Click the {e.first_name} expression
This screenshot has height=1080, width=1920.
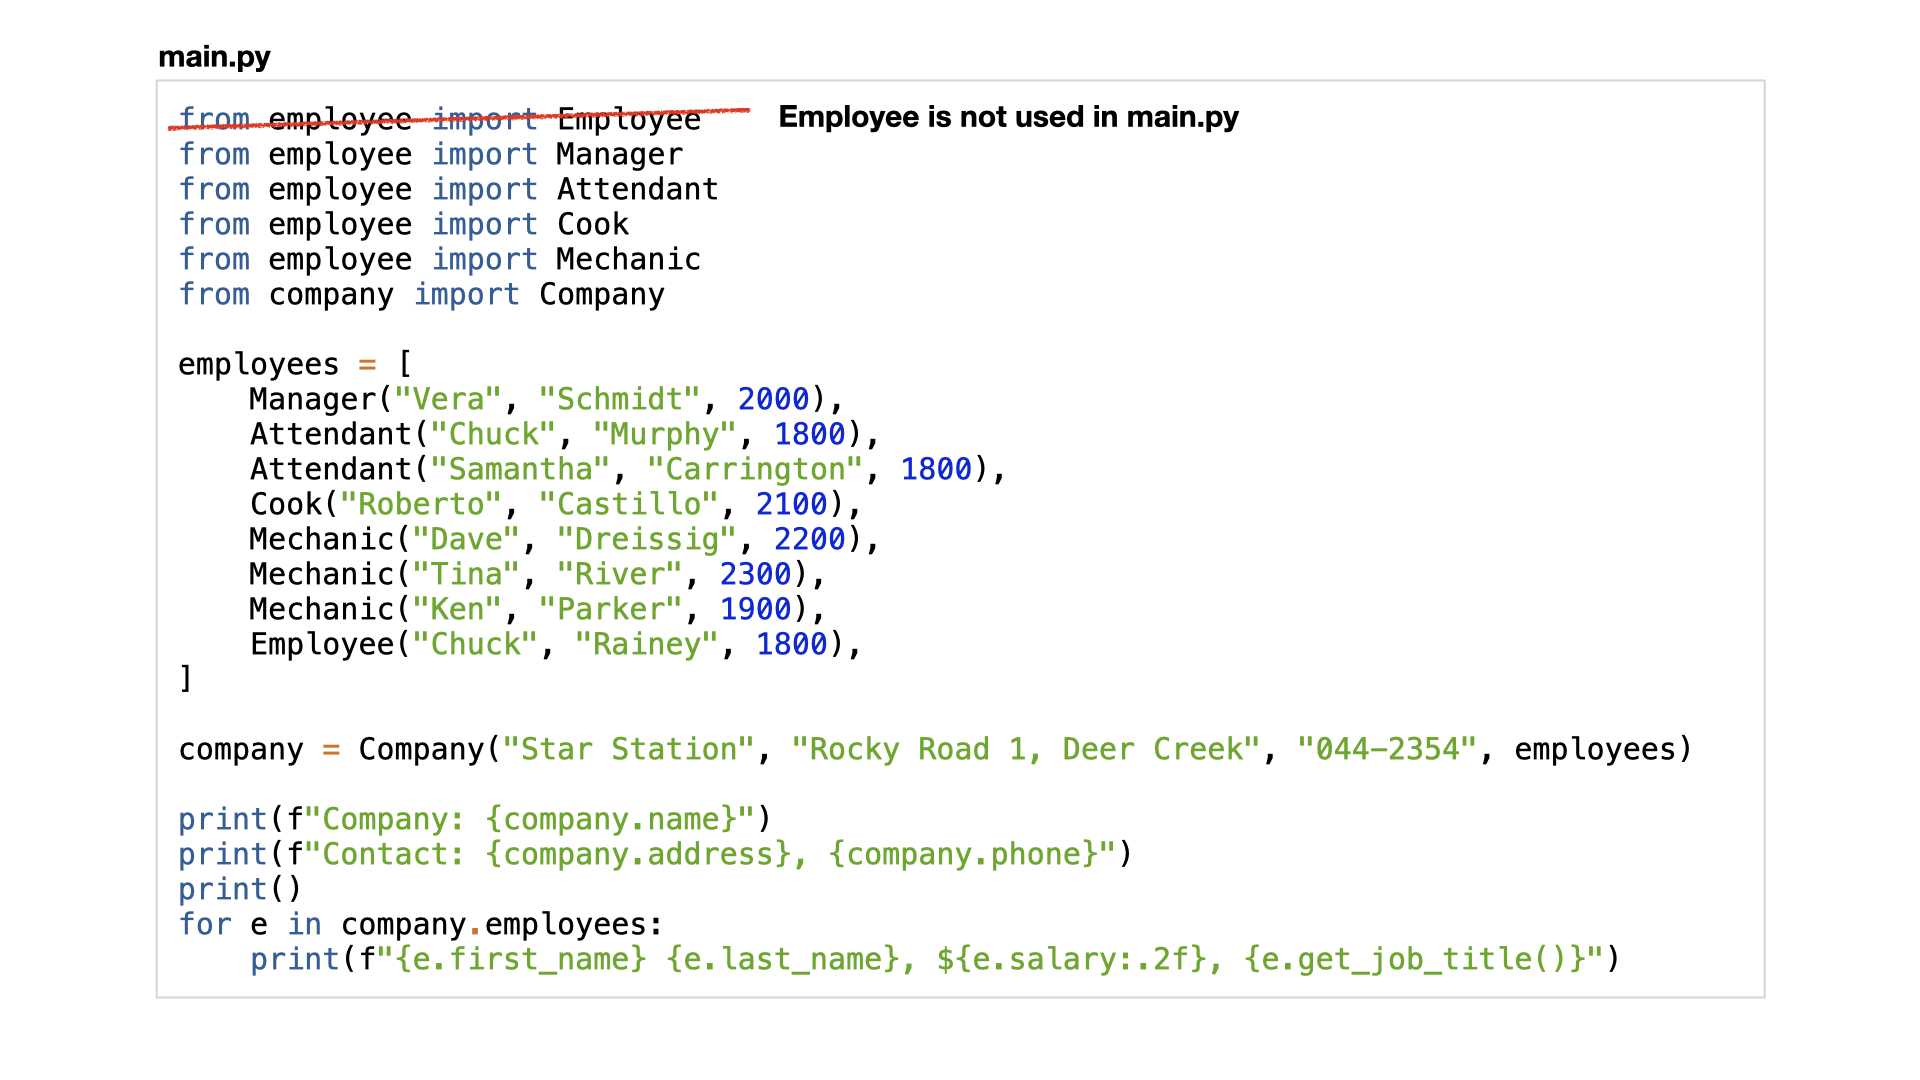point(521,959)
